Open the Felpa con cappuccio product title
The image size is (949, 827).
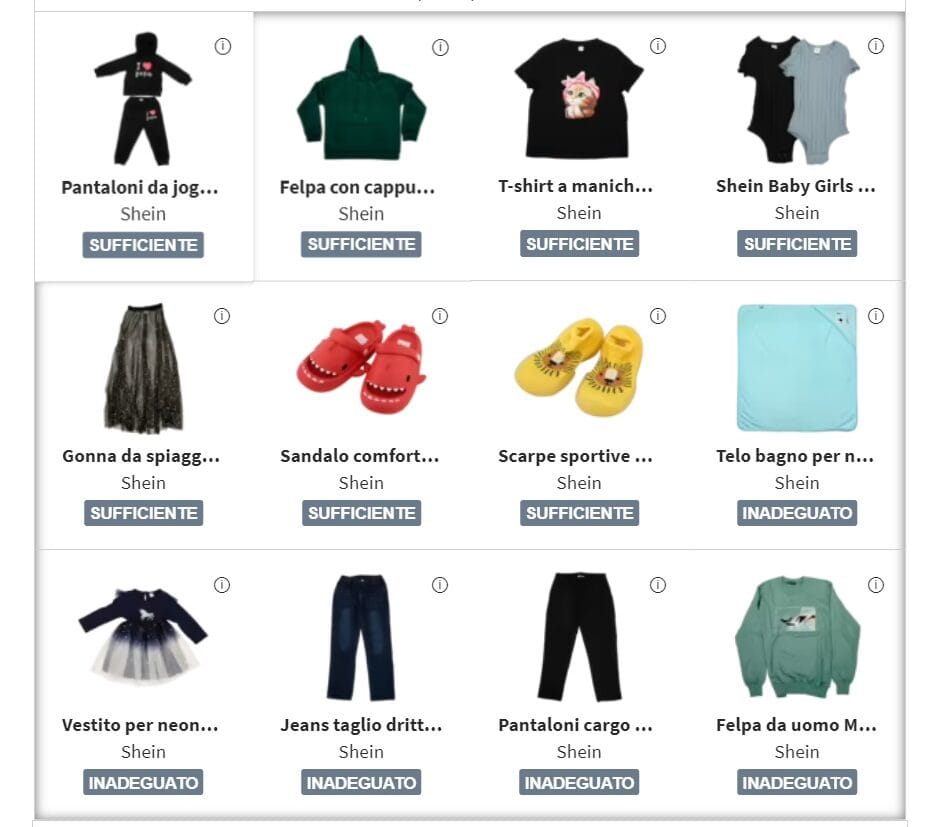[357, 188]
